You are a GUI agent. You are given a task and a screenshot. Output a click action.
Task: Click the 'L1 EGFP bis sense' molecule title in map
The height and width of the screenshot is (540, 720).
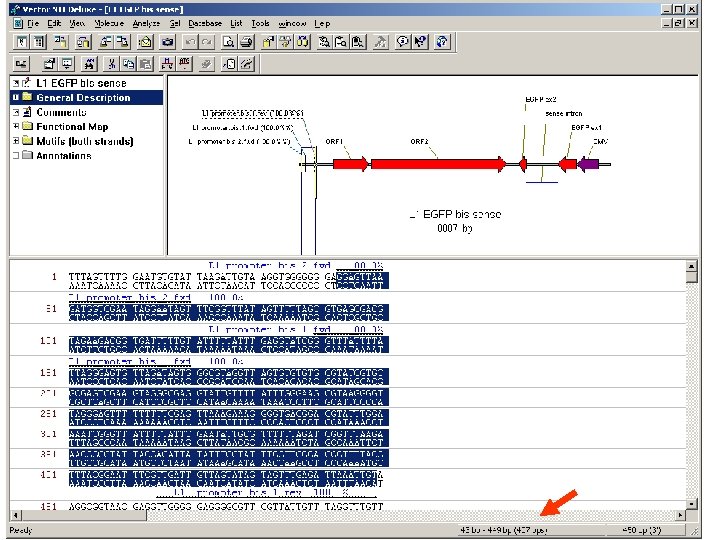(455, 214)
